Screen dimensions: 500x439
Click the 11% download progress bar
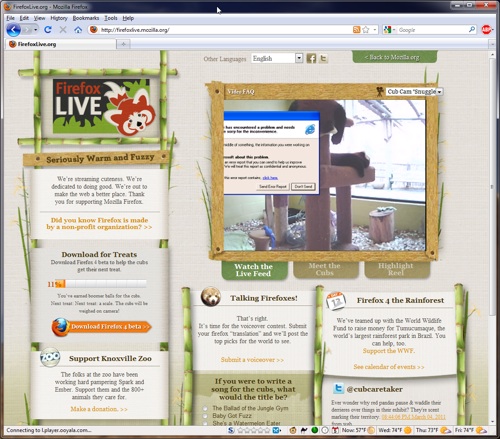pos(97,284)
